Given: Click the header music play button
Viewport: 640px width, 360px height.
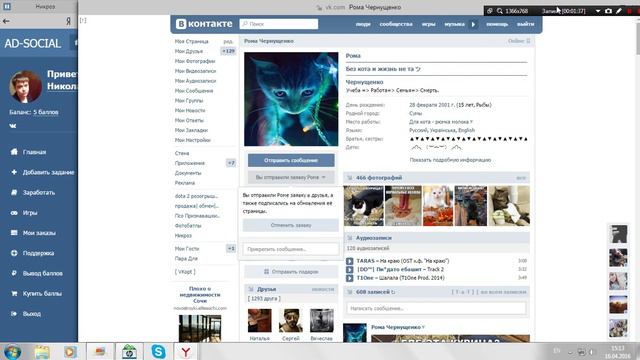Looking at the screenshot, I should click(x=473, y=24).
